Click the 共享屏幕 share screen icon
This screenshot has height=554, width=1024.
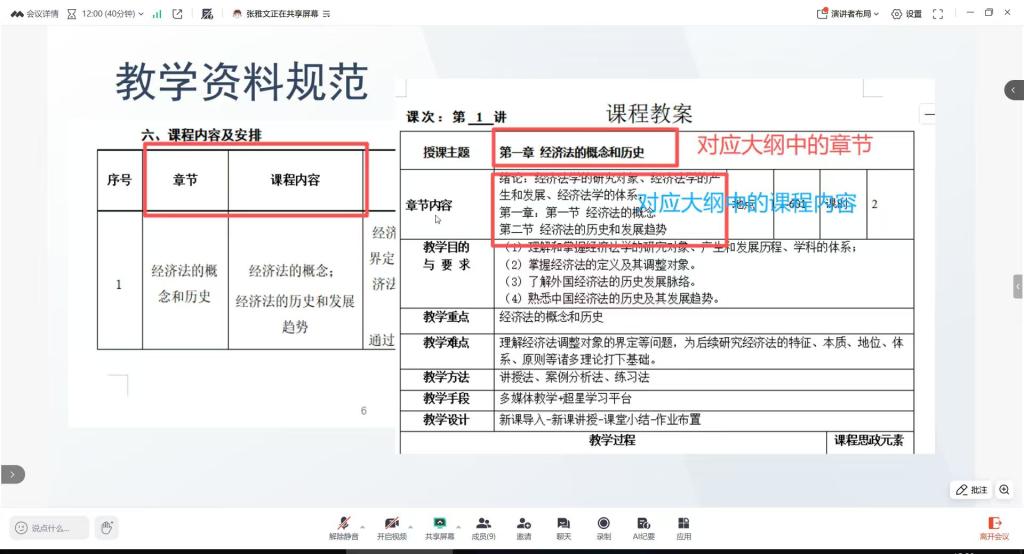click(x=439, y=526)
